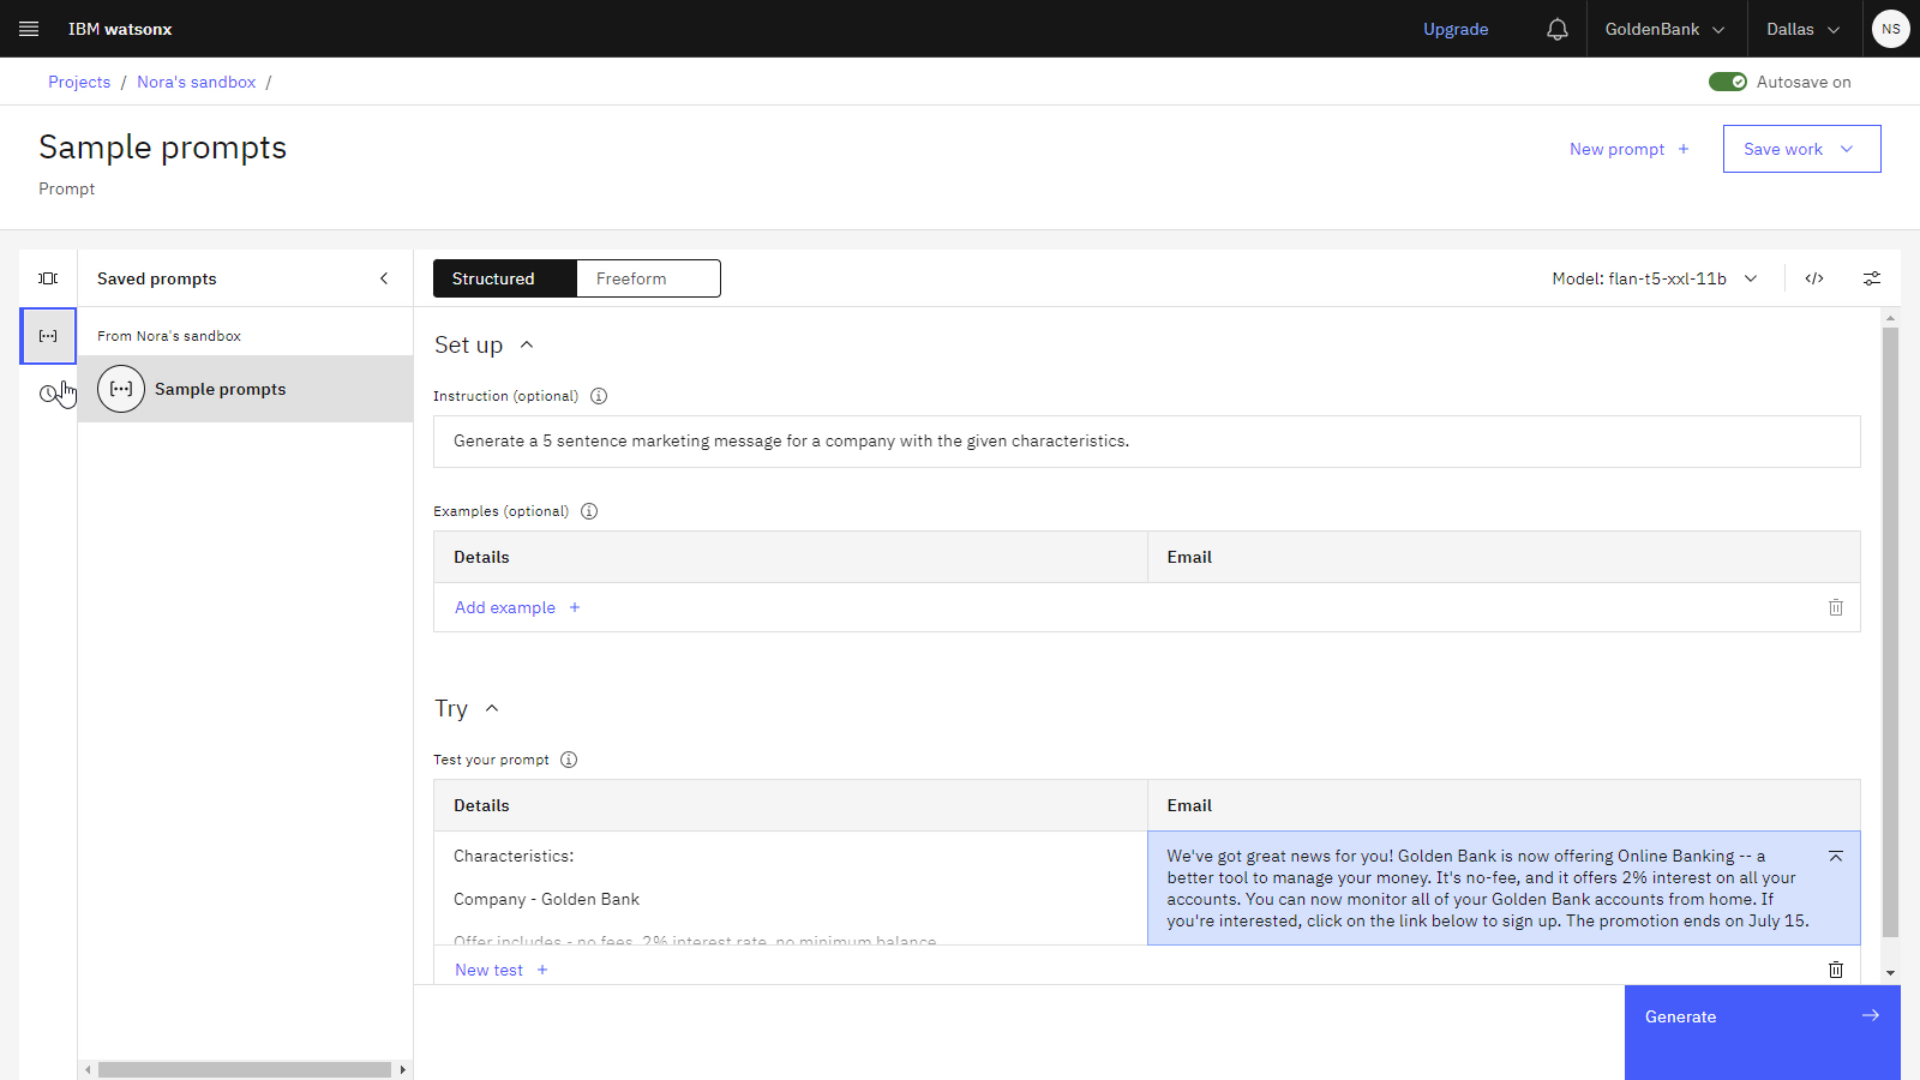Open the Model flan-t5-xxl-11b selector

(x=1654, y=279)
